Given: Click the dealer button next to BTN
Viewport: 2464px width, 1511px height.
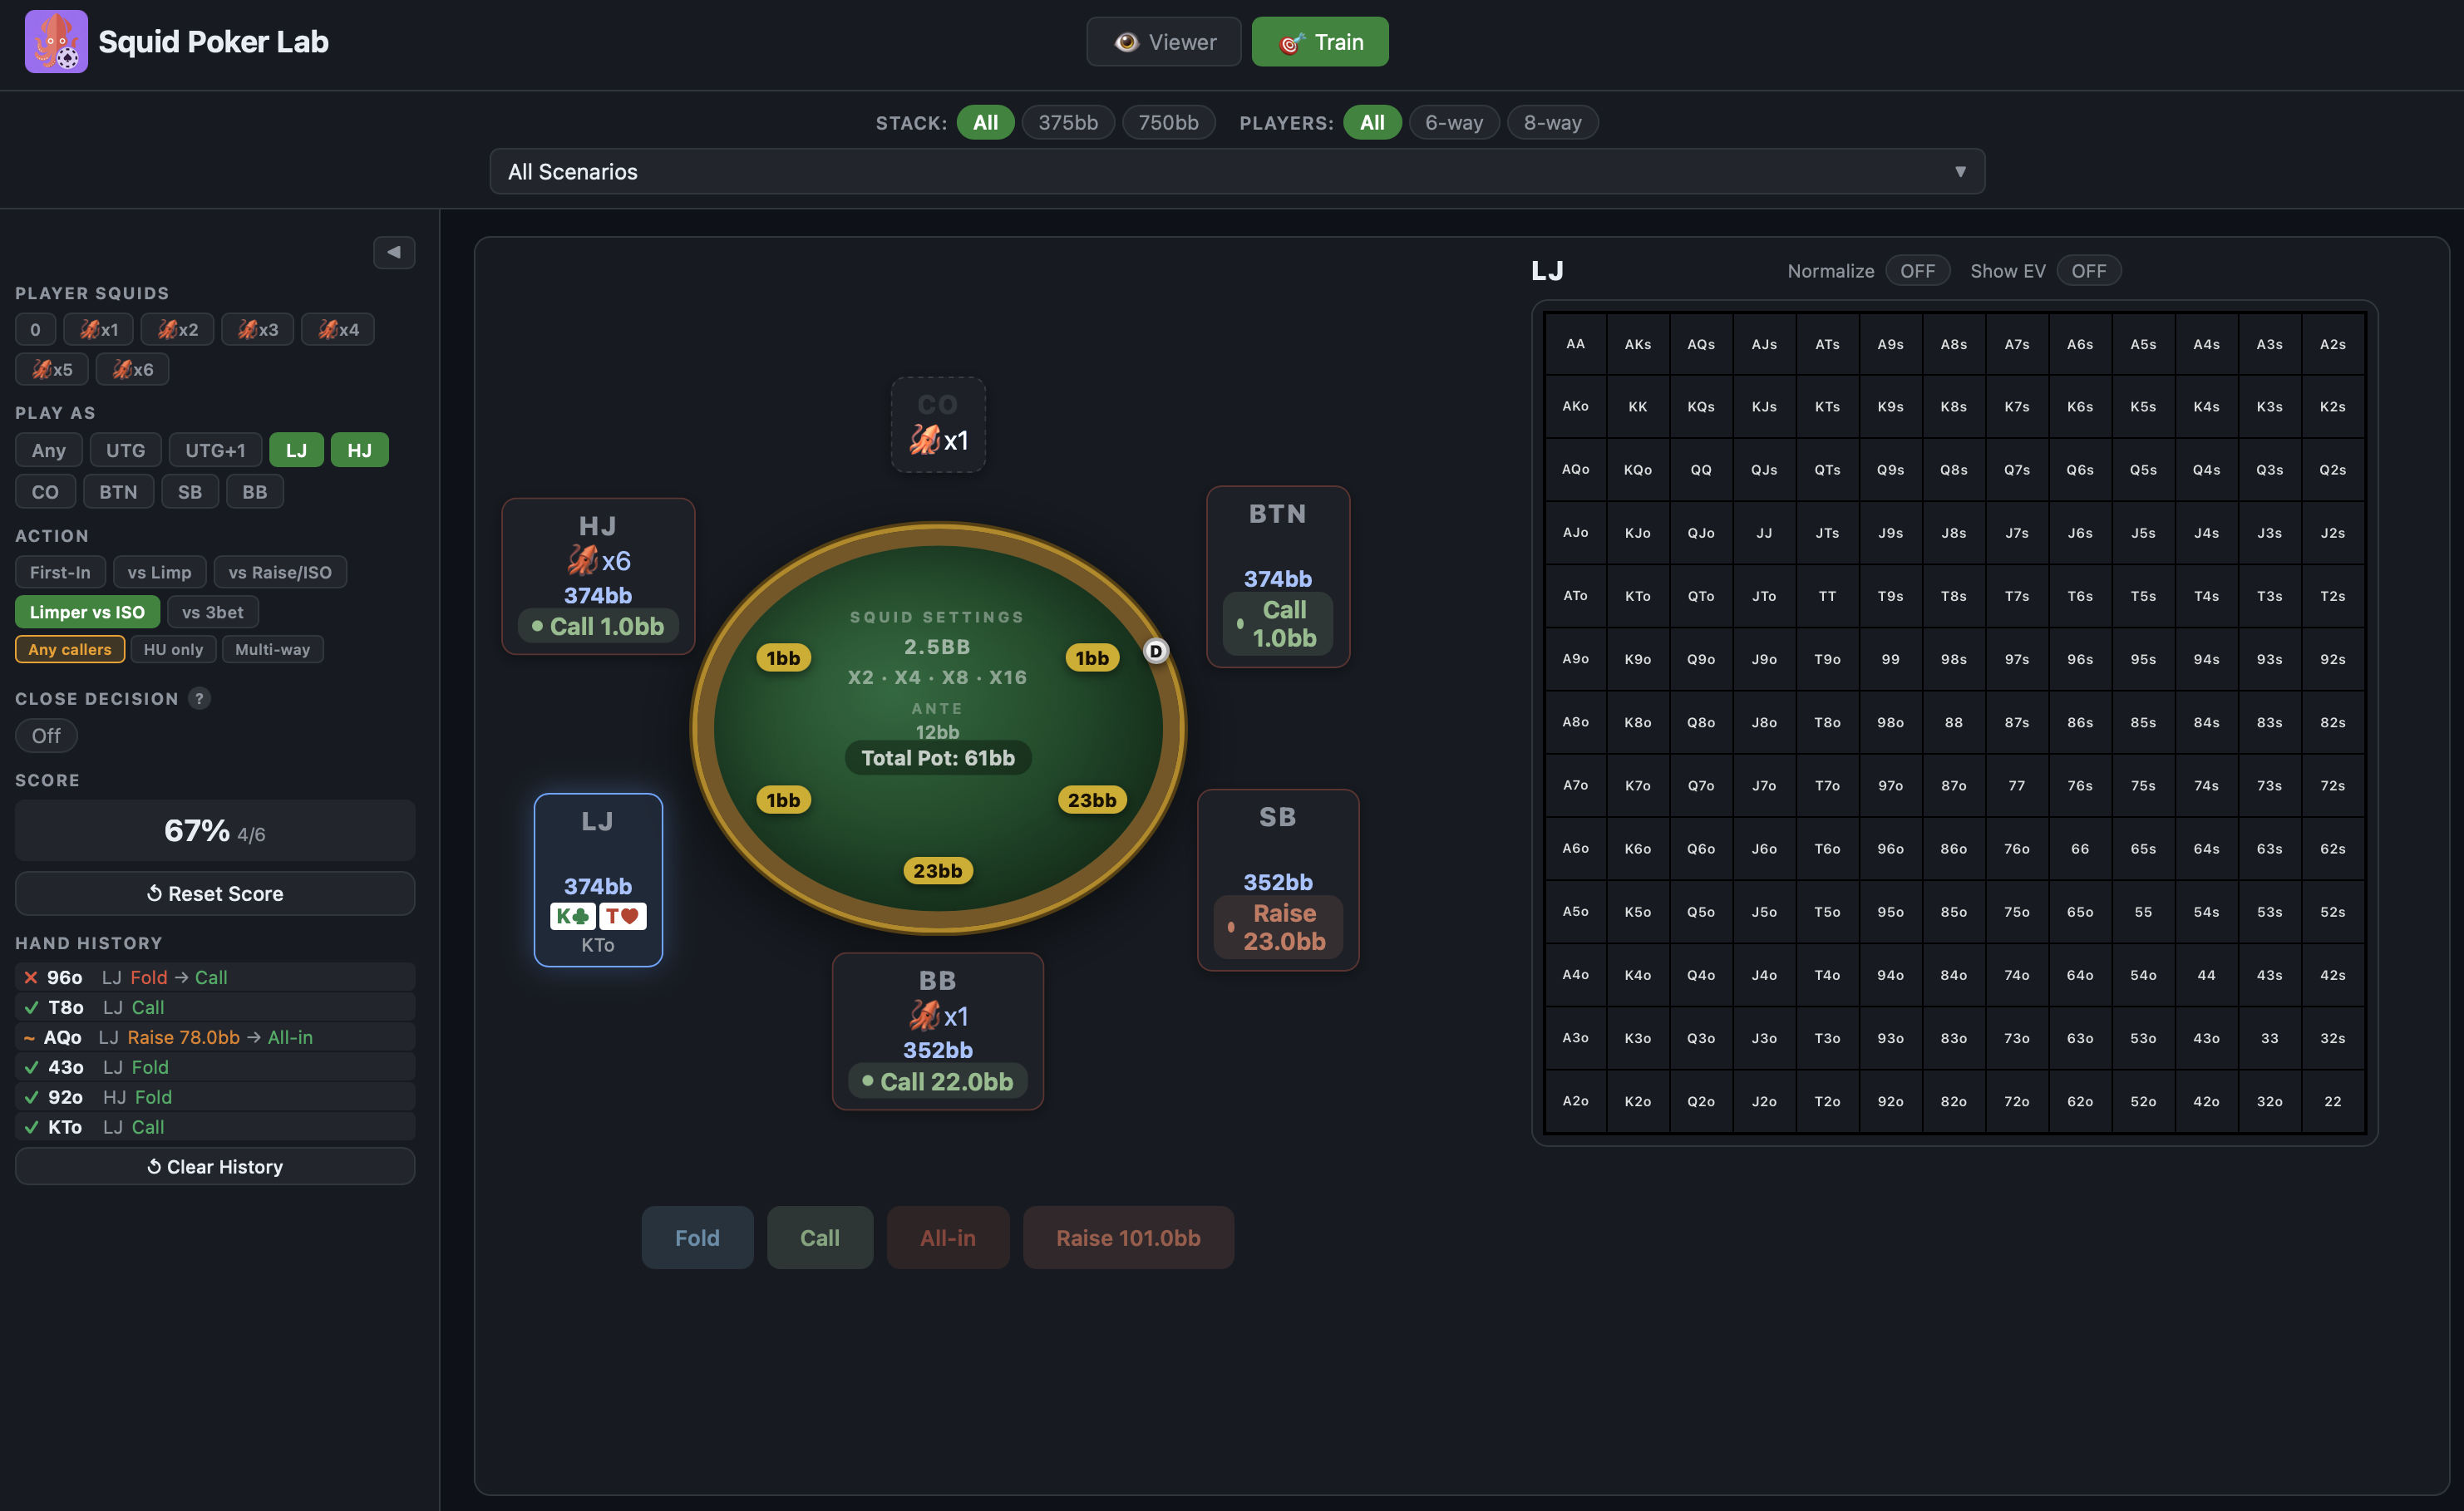Looking at the screenshot, I should pos(1156,650).
